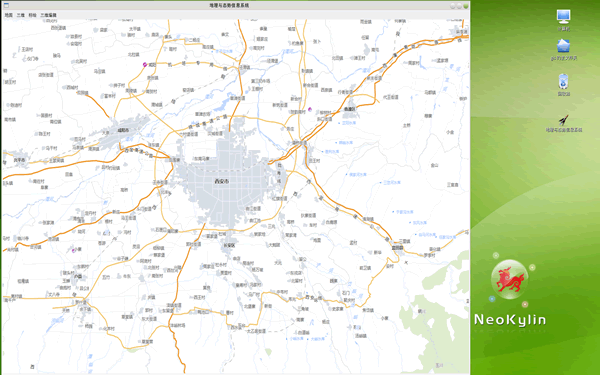Click the 兴平市 label at west edge

click(x=19, y=160)
